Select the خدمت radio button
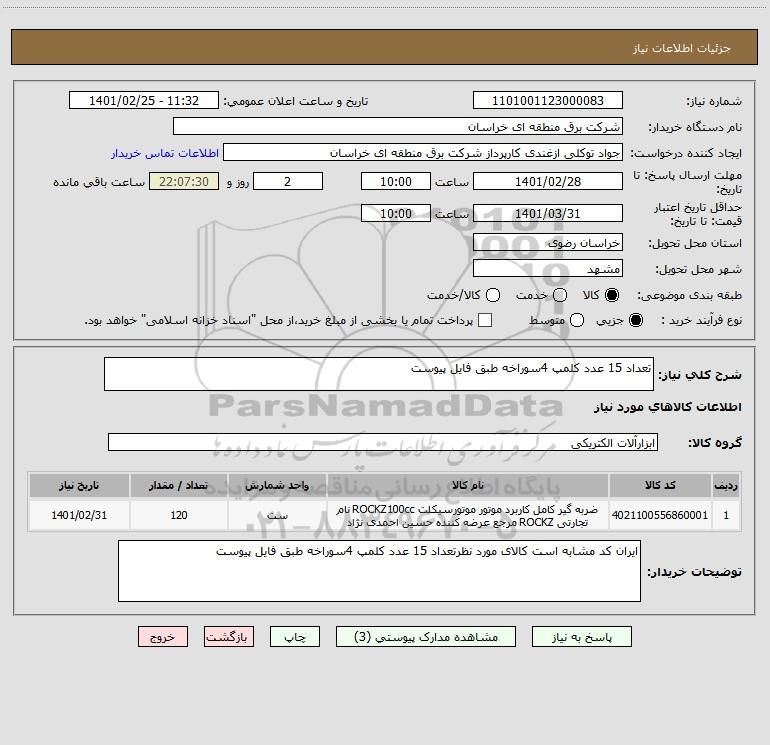Screen dimensions: 770x745 tap(560, 295)
